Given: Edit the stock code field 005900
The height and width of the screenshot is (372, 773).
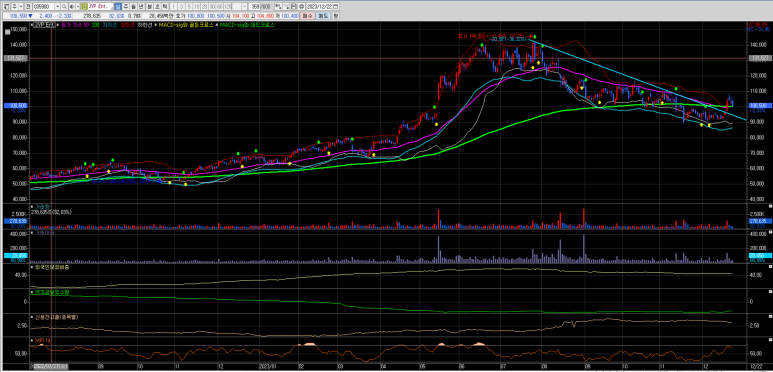Looking at the screenshot, I should pos(43,6).
